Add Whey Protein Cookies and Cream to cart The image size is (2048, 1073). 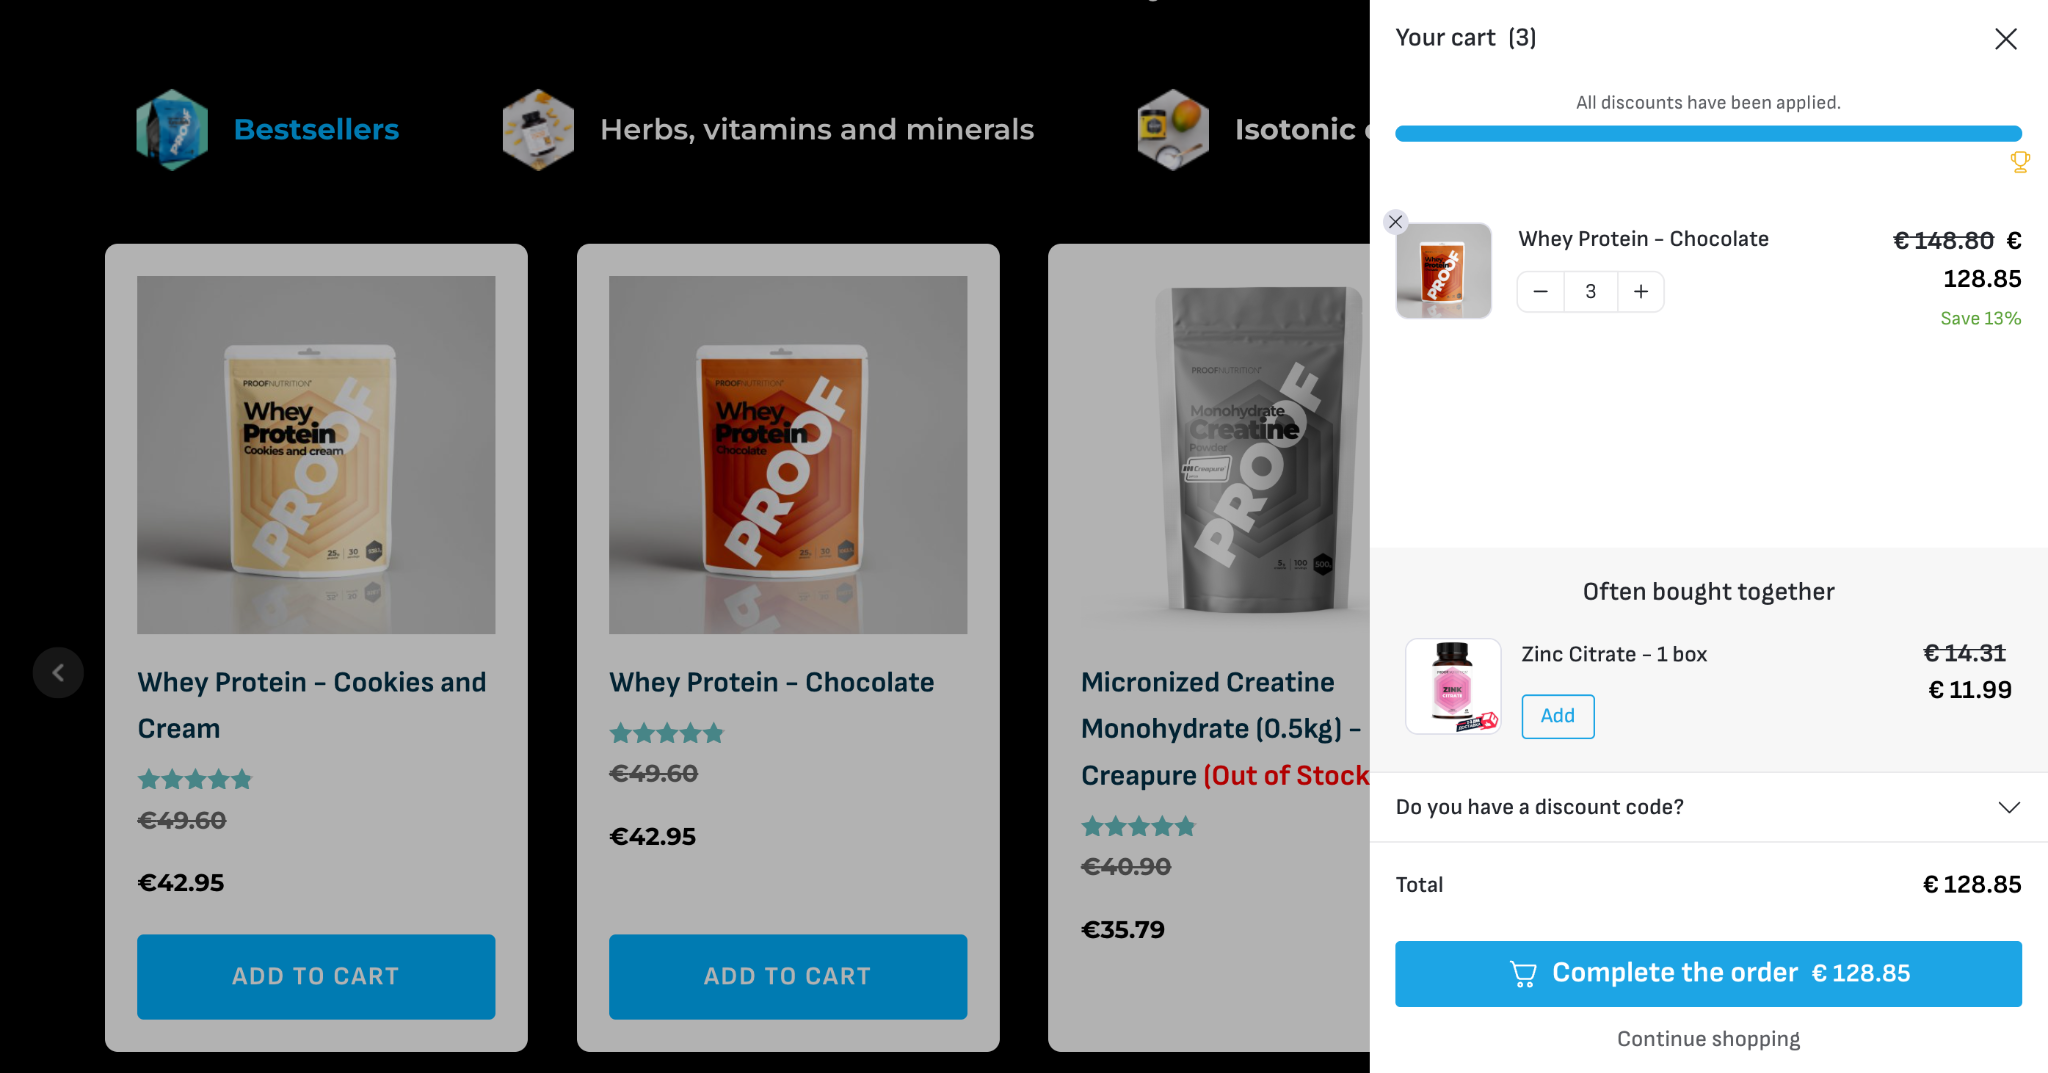pos(316,977)
